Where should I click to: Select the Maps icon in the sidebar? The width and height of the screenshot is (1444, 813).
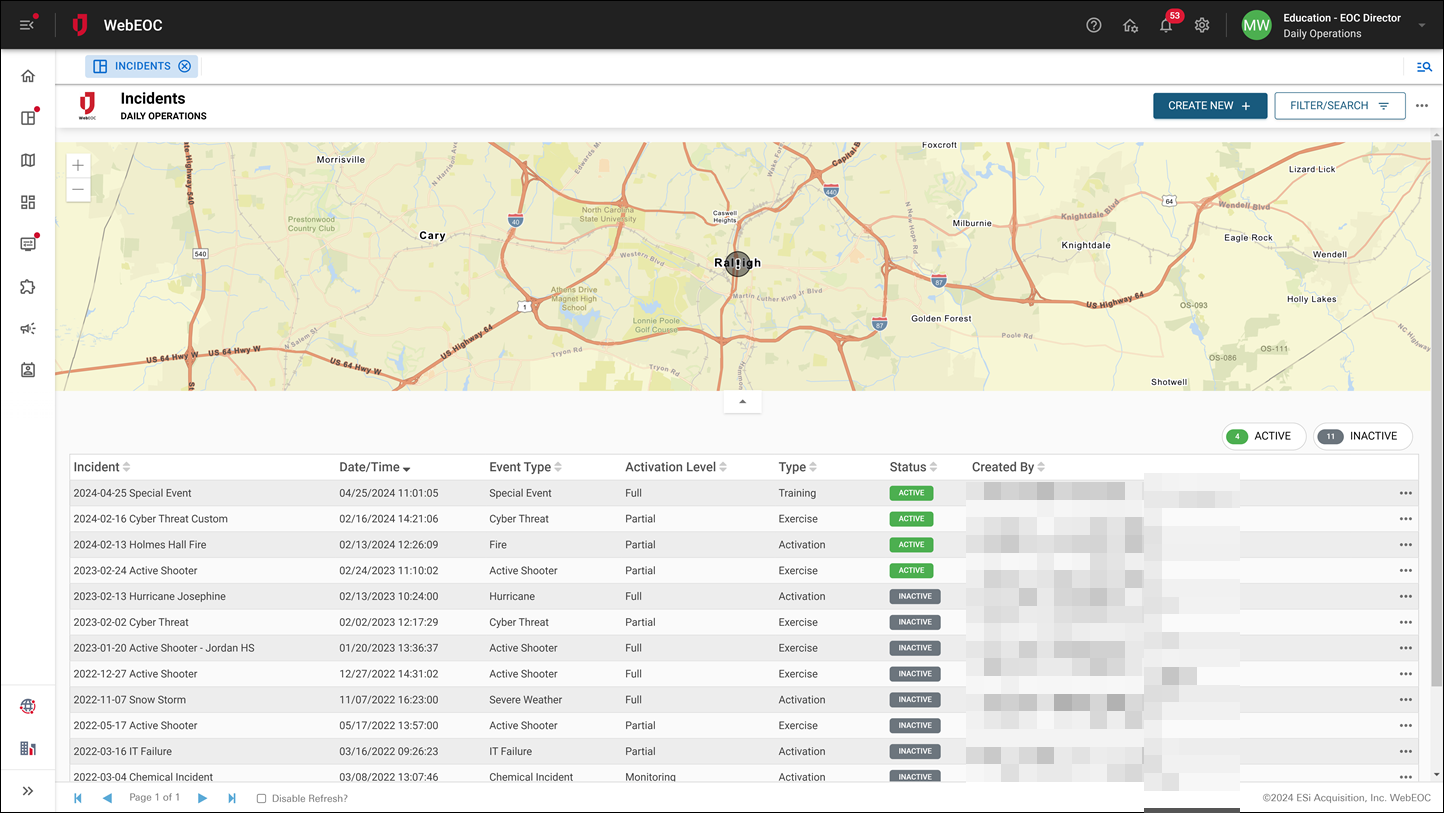pos(27,160)
